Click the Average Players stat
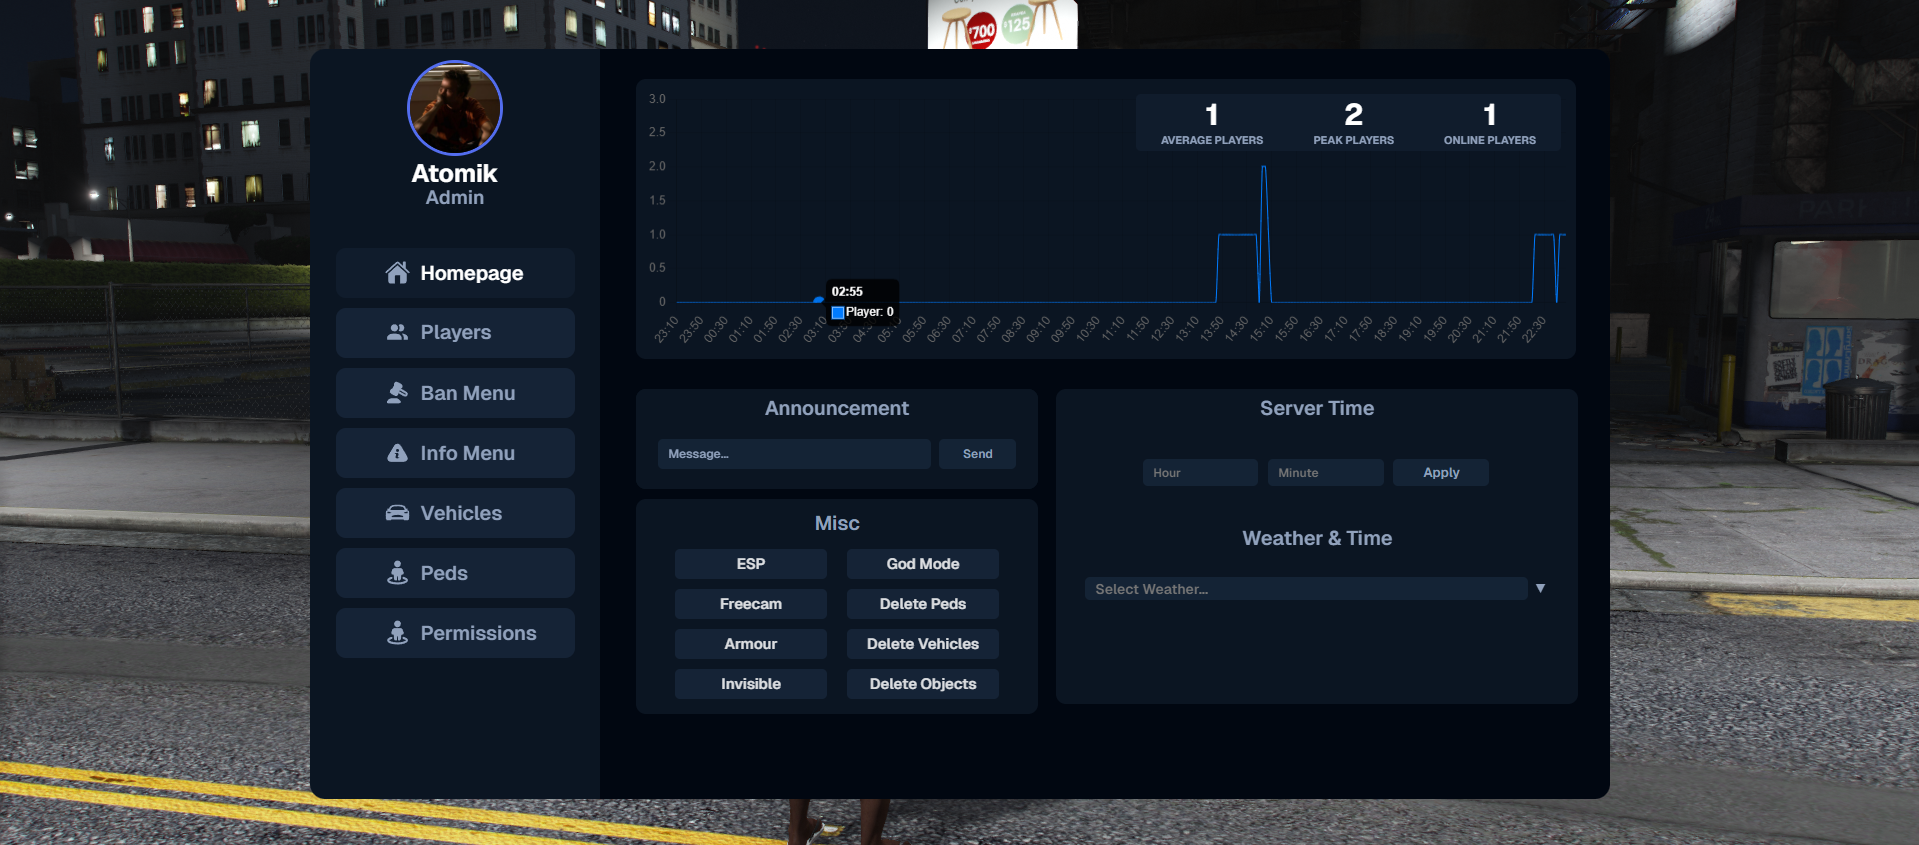The image size is (1919, 845). (x=1212, y=124)
